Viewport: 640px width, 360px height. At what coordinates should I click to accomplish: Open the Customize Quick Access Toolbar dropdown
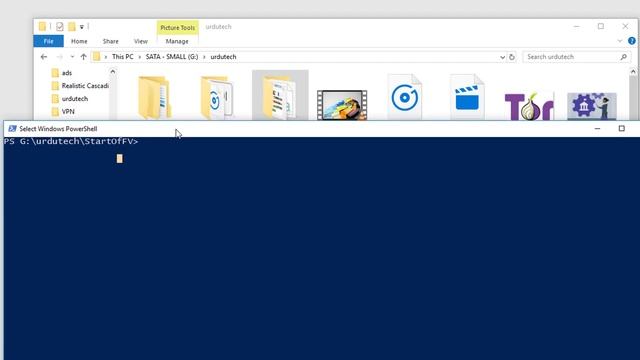(82, 27)
